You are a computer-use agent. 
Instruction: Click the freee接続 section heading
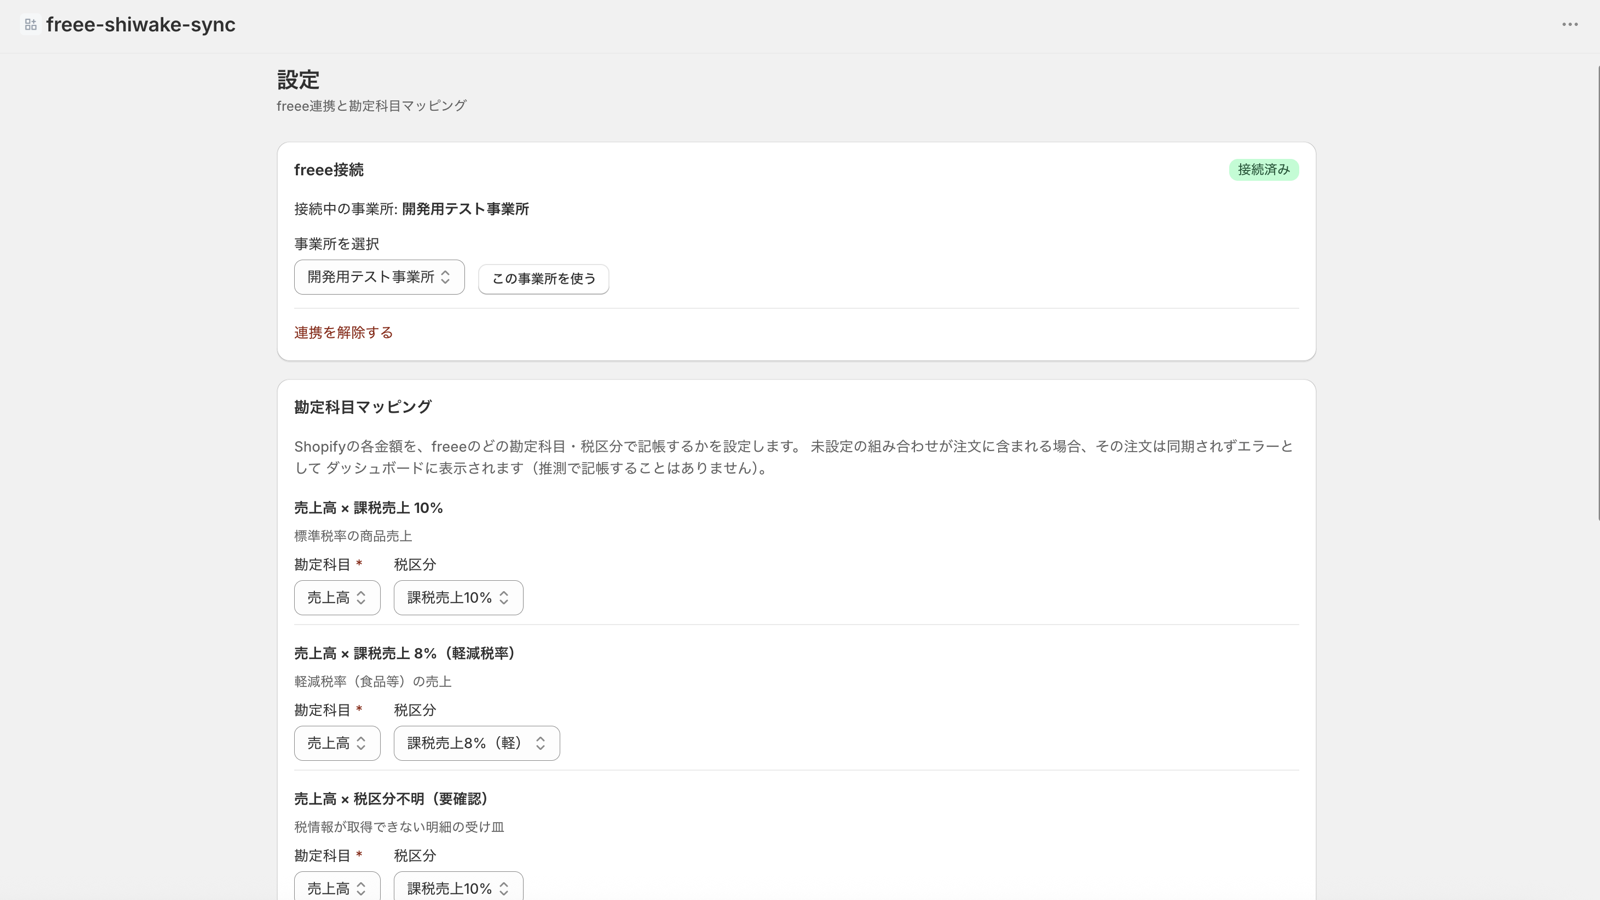(329, 170)
